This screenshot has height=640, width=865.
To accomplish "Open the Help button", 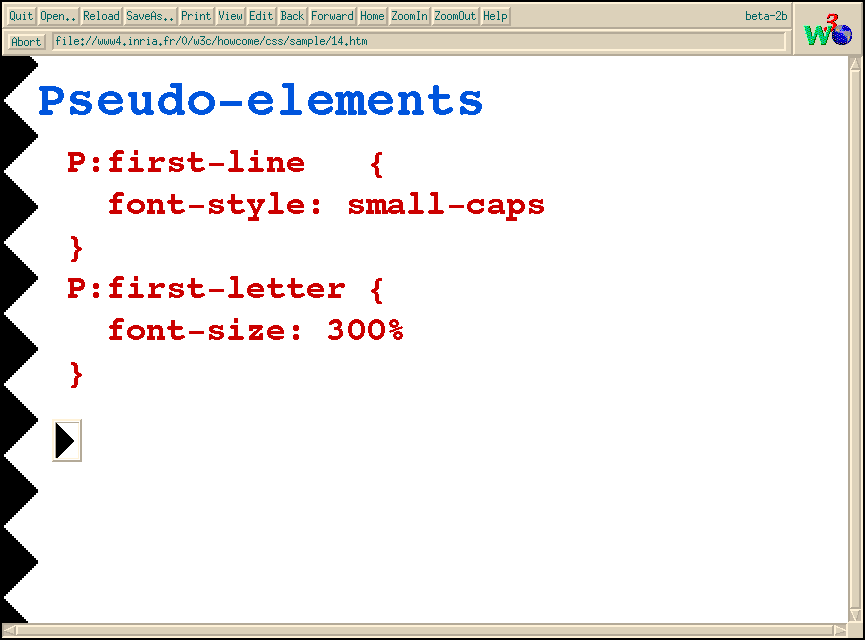I will click(x=495, y=16).
